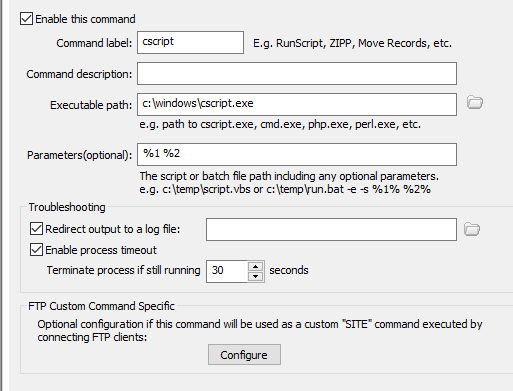Select the timeout value box showing 30

[x=227, y=271]
